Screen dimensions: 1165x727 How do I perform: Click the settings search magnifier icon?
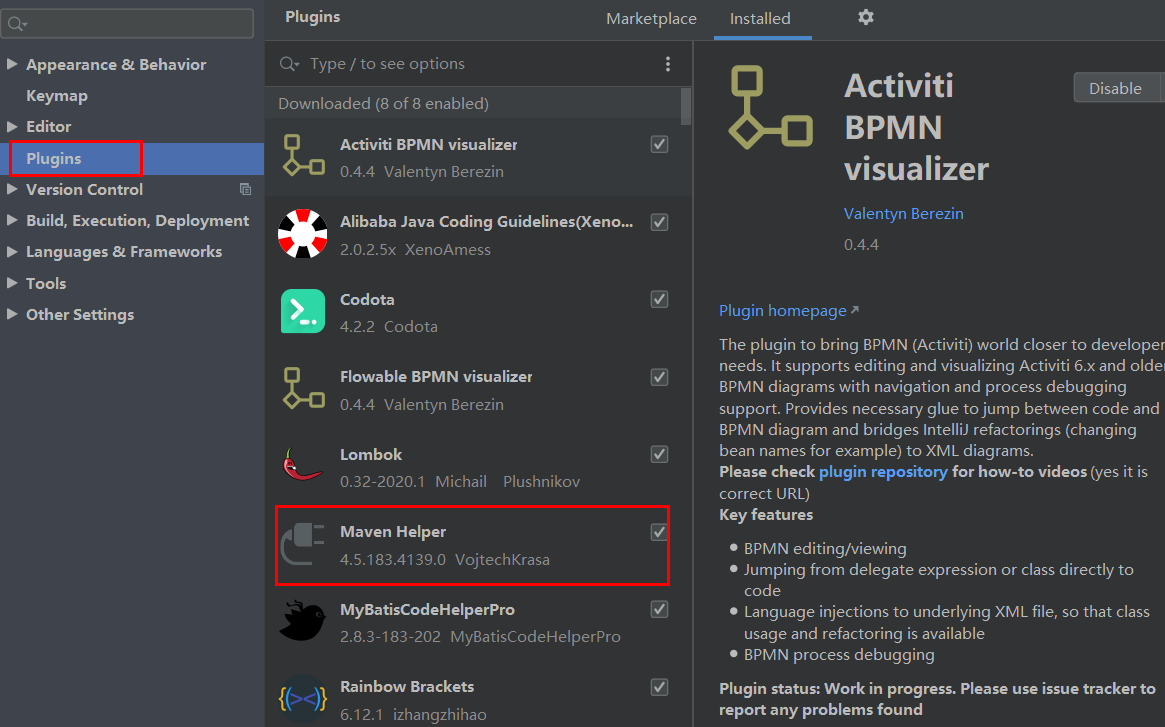pyautogui.click(x=16, y=24)
